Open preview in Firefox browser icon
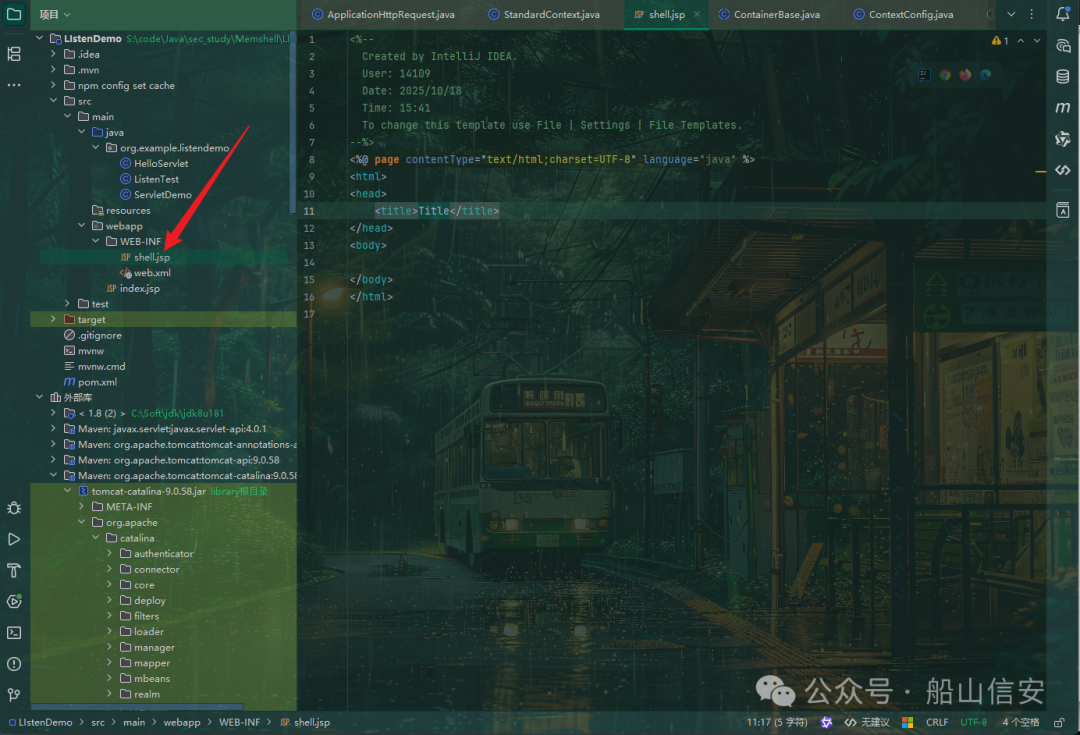 click(x=965, y=75)
